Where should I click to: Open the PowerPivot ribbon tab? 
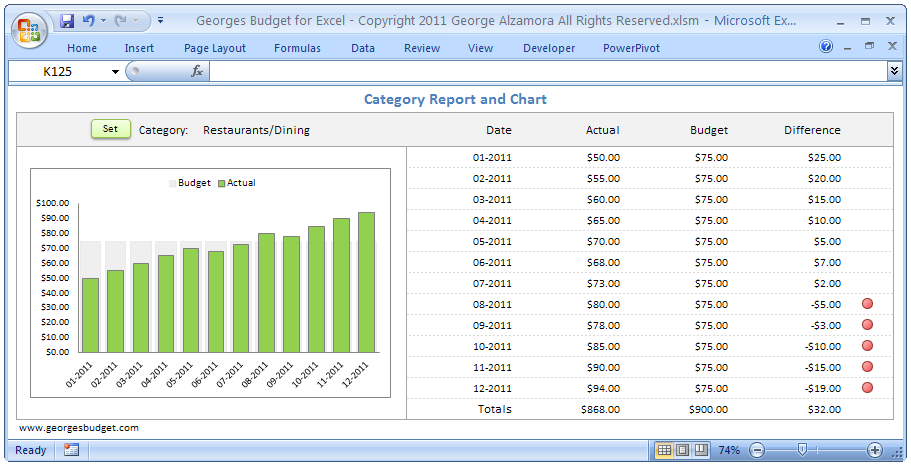(631, 48)
